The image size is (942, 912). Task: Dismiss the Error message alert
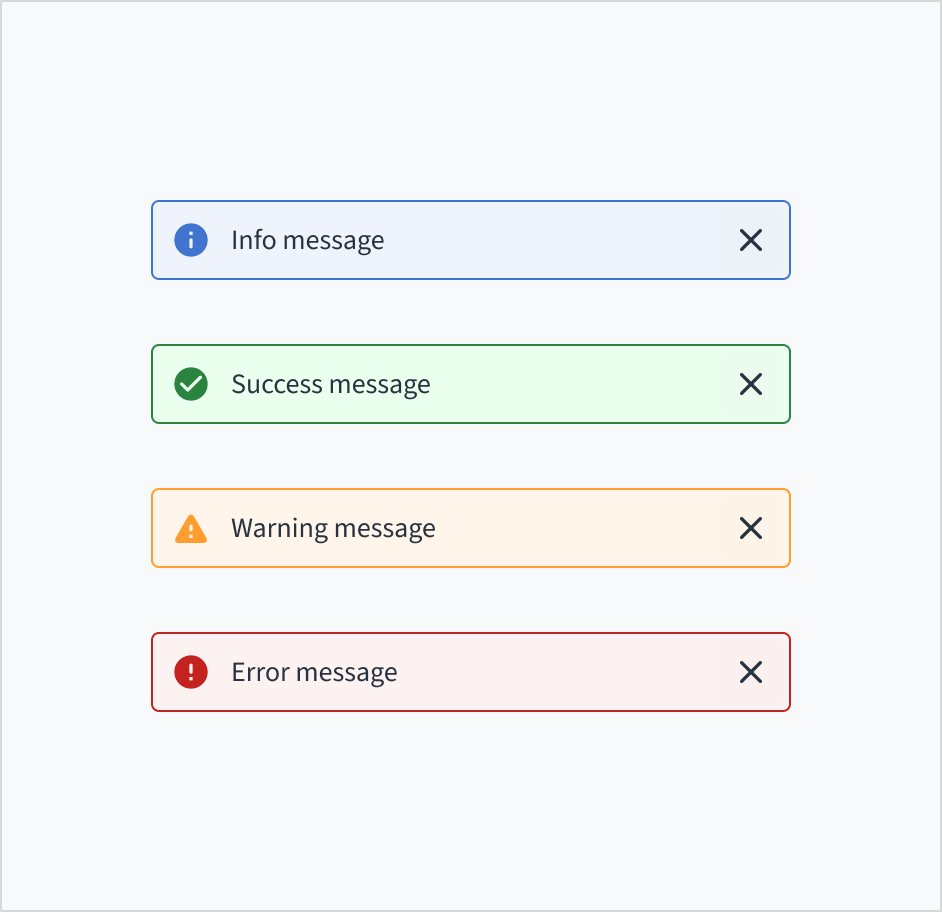coord(751,672)
